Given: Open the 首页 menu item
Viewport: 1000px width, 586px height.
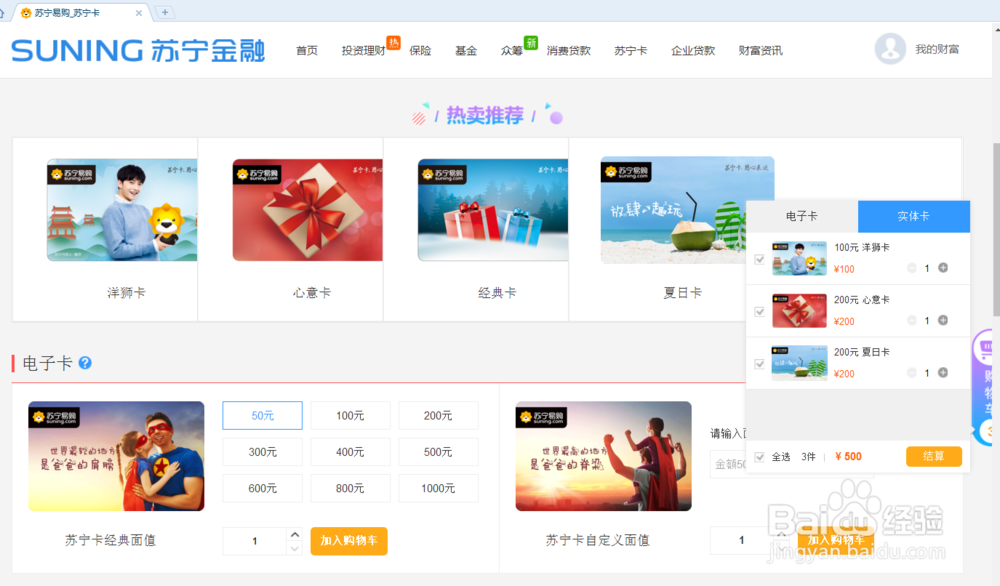Looking at the screenshot, I should [307, 50].
